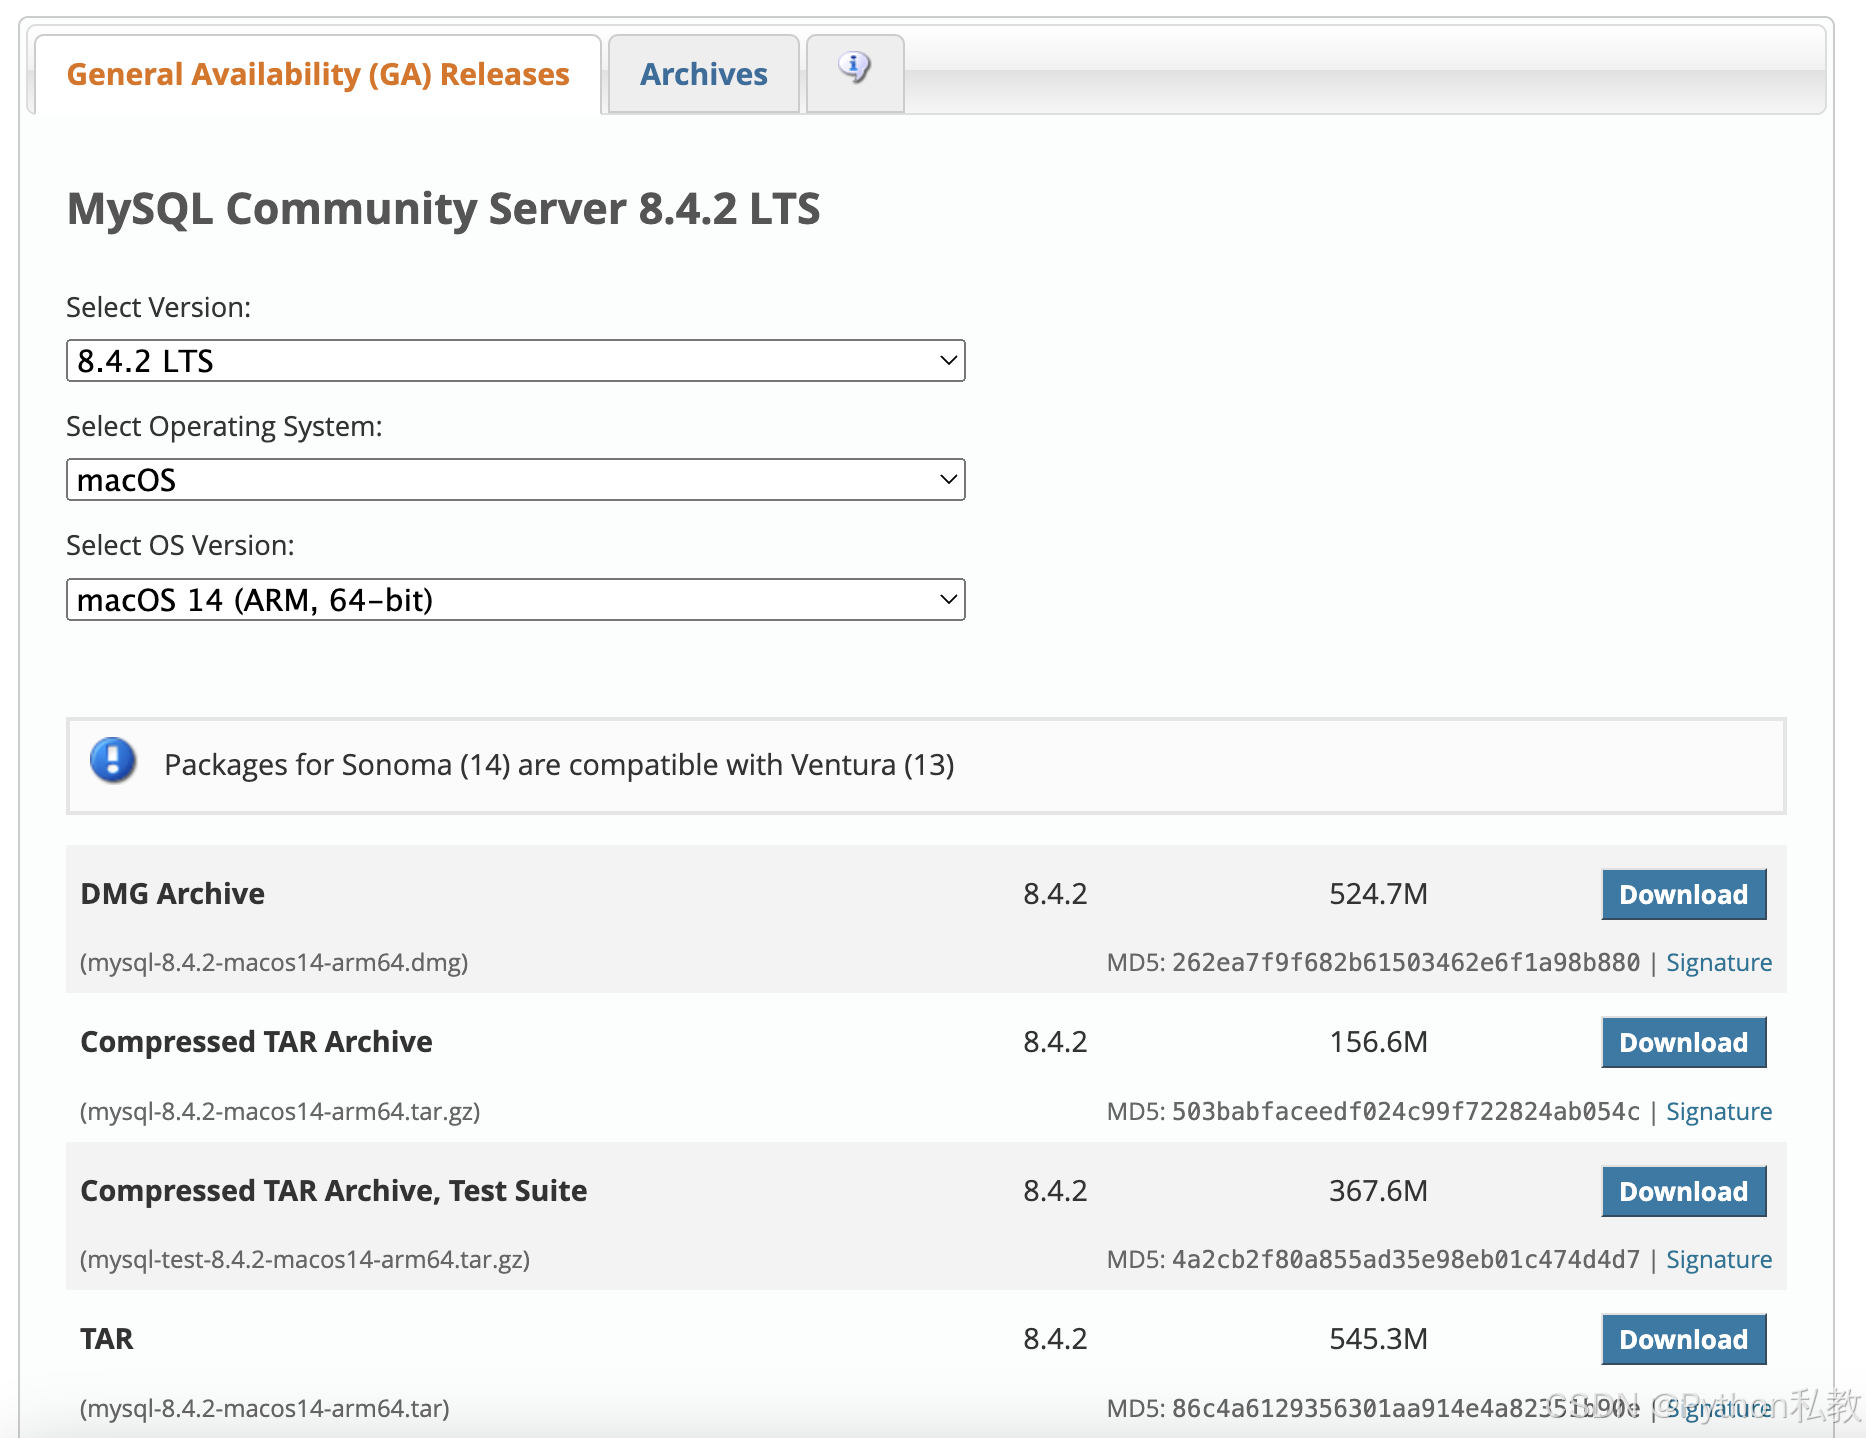The height and width of the screenshot is (1438, 1866).
Task: Click the Sonoma compatible with Ventura notice text
Action: pos(559,765)
